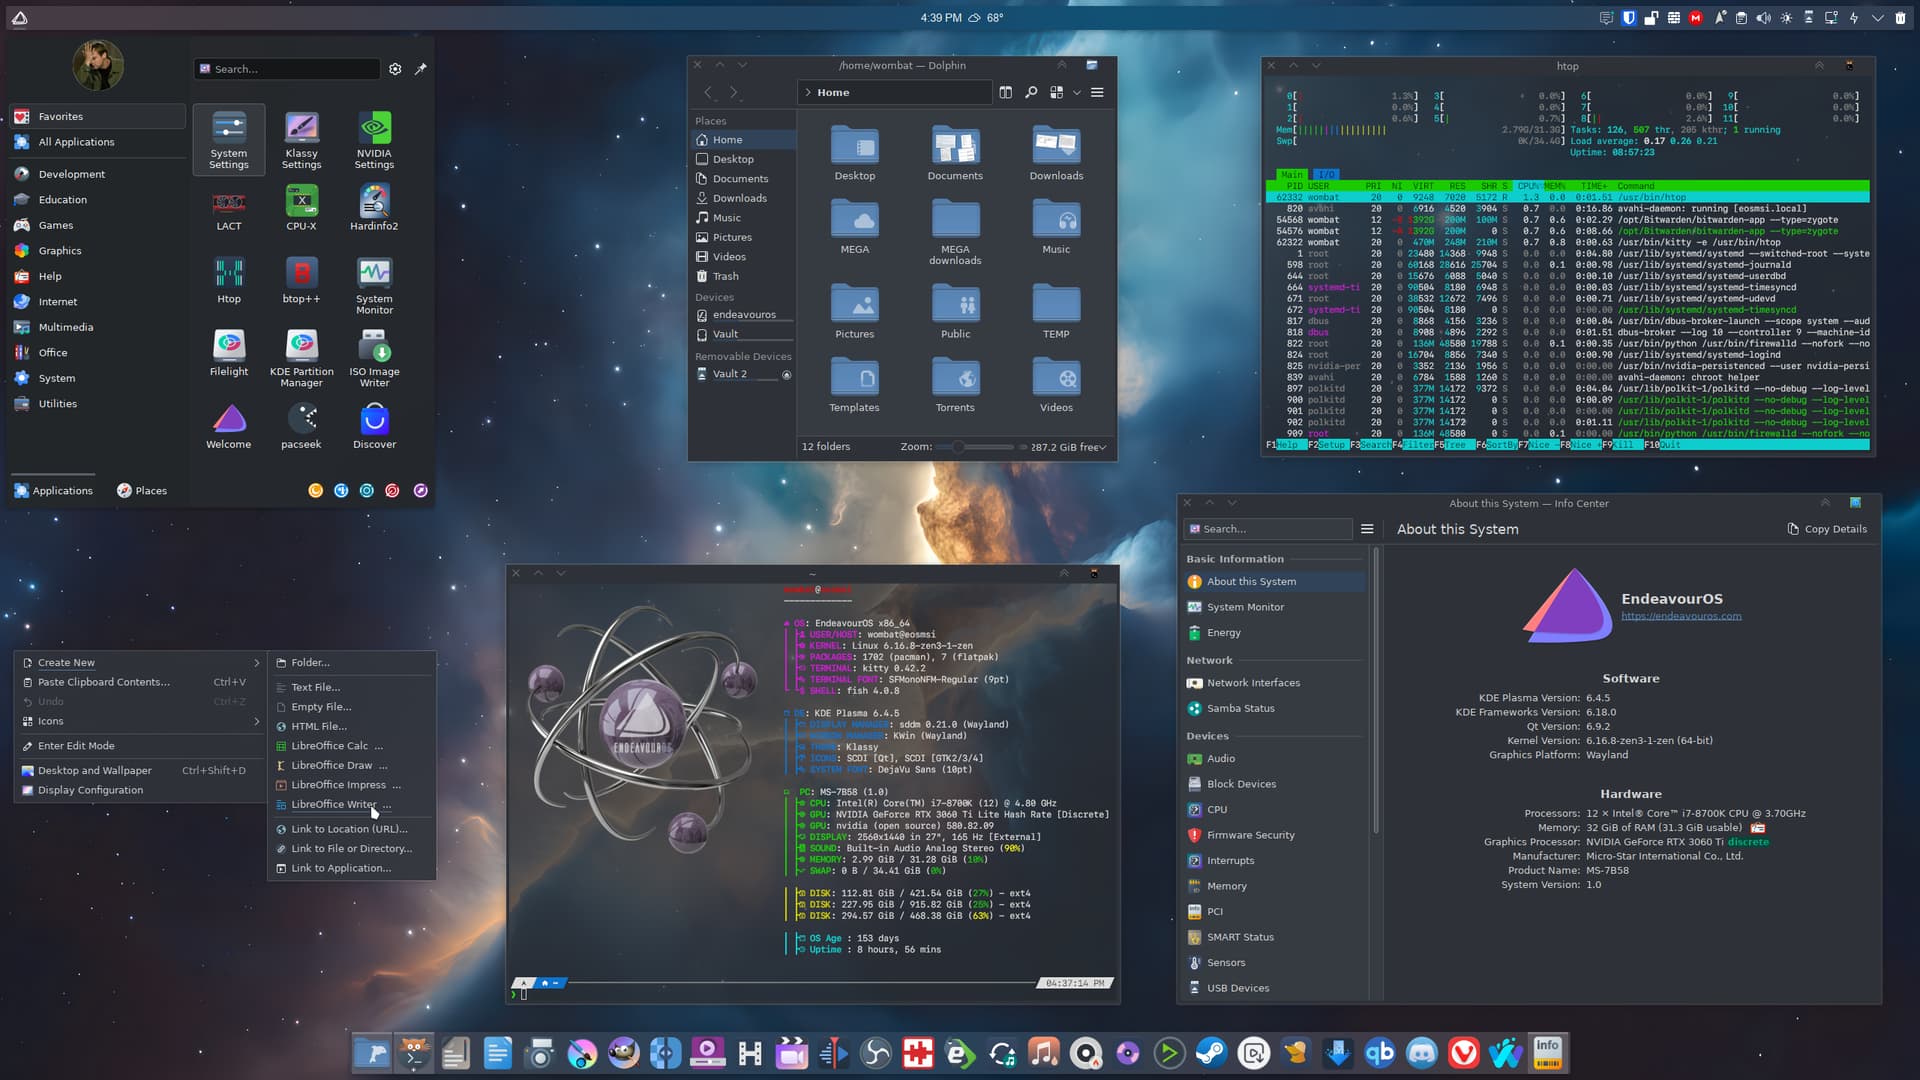The width and height of the screenshot is (1920, 1080).
Task: Choose Desktop and Wallpaper context menu entry
Action: point(95,770)
